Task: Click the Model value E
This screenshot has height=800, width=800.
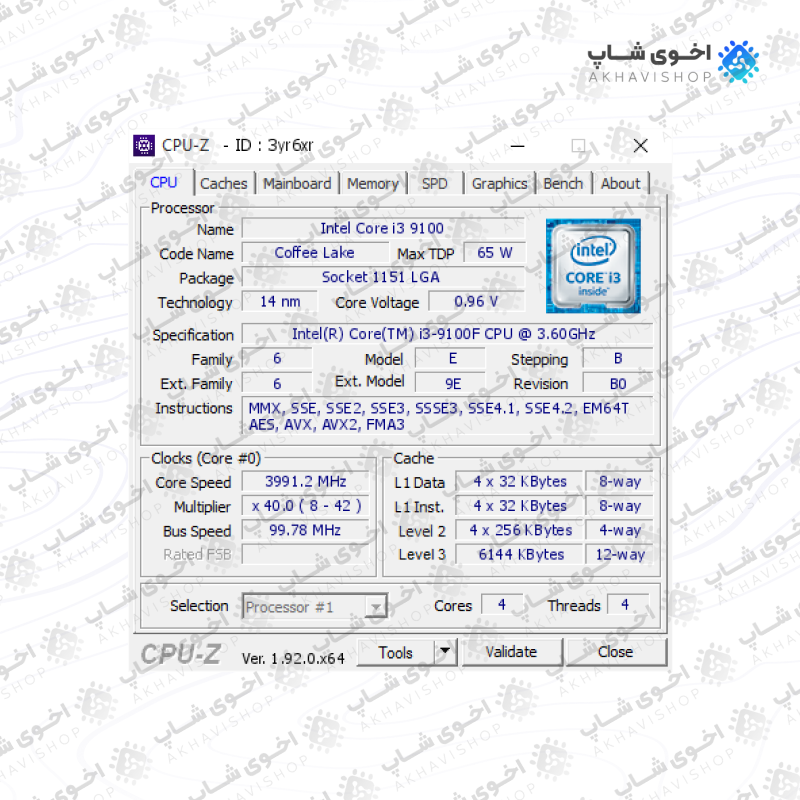Action: (x=449, y=359)
